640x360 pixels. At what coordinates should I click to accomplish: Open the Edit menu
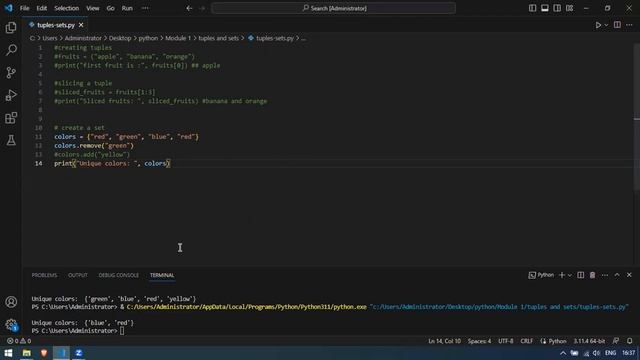point(42,8)
